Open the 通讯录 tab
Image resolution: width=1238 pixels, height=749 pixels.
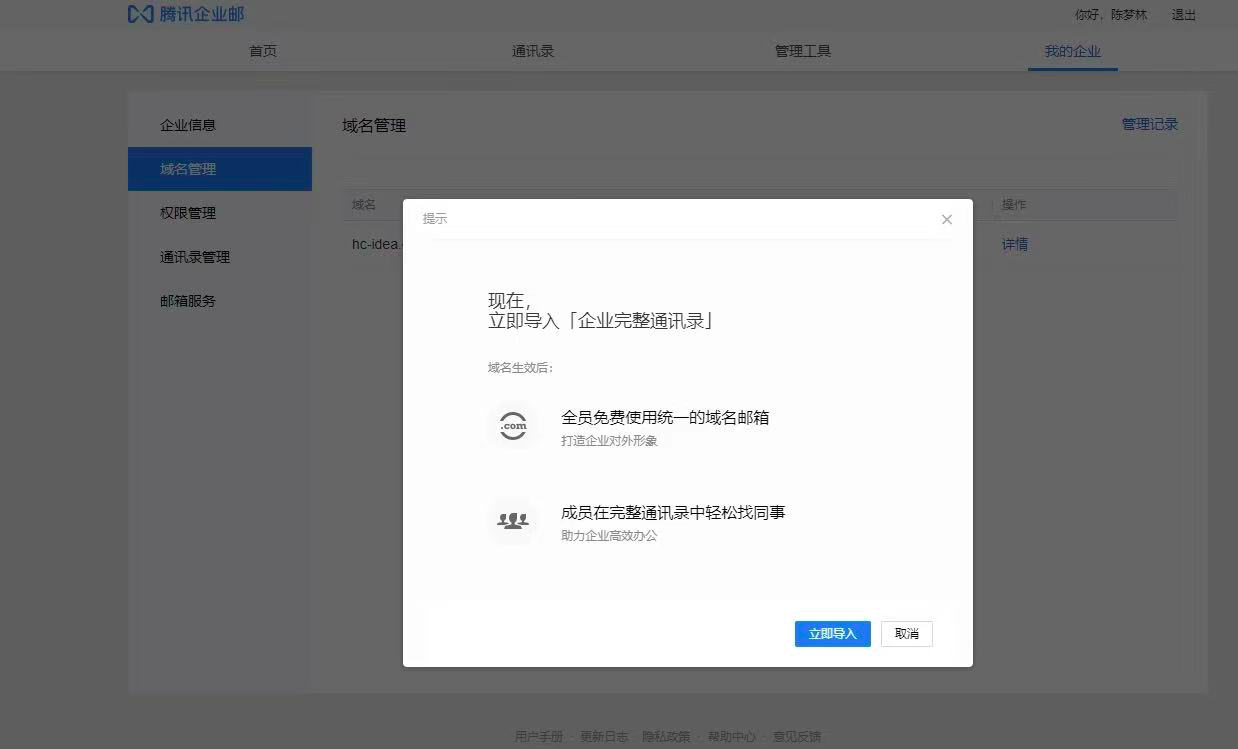coord(533,51)
